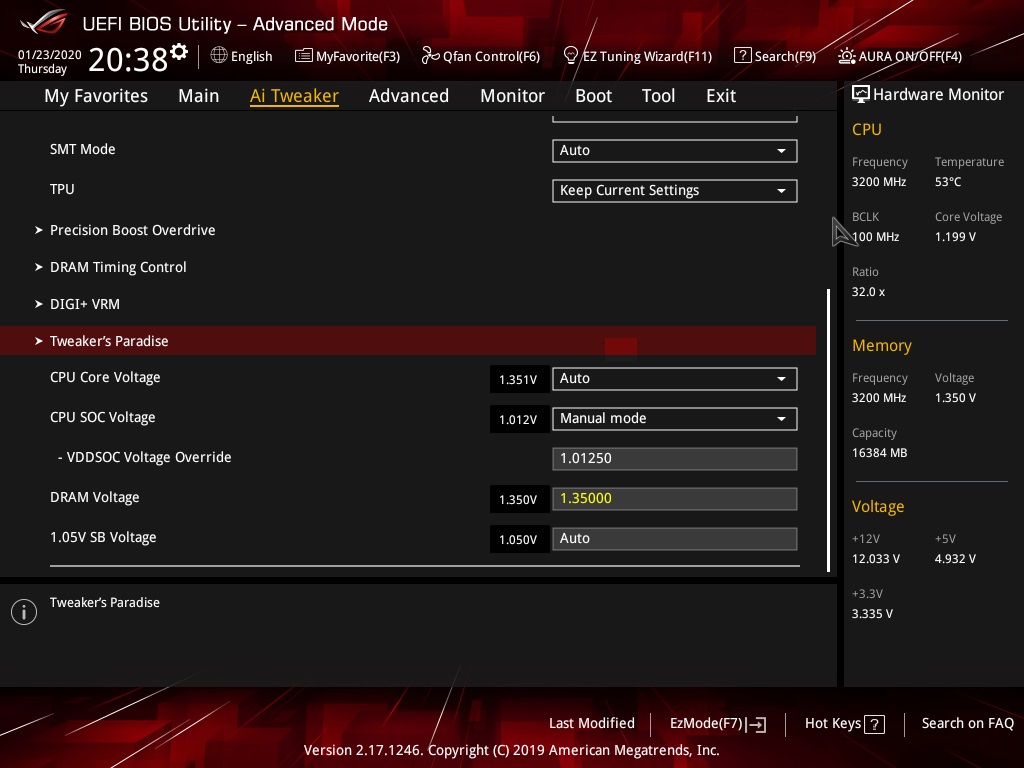Click the SMT Mode label
Viewport: 1024px width, 768px height.
tap(82, 150)
